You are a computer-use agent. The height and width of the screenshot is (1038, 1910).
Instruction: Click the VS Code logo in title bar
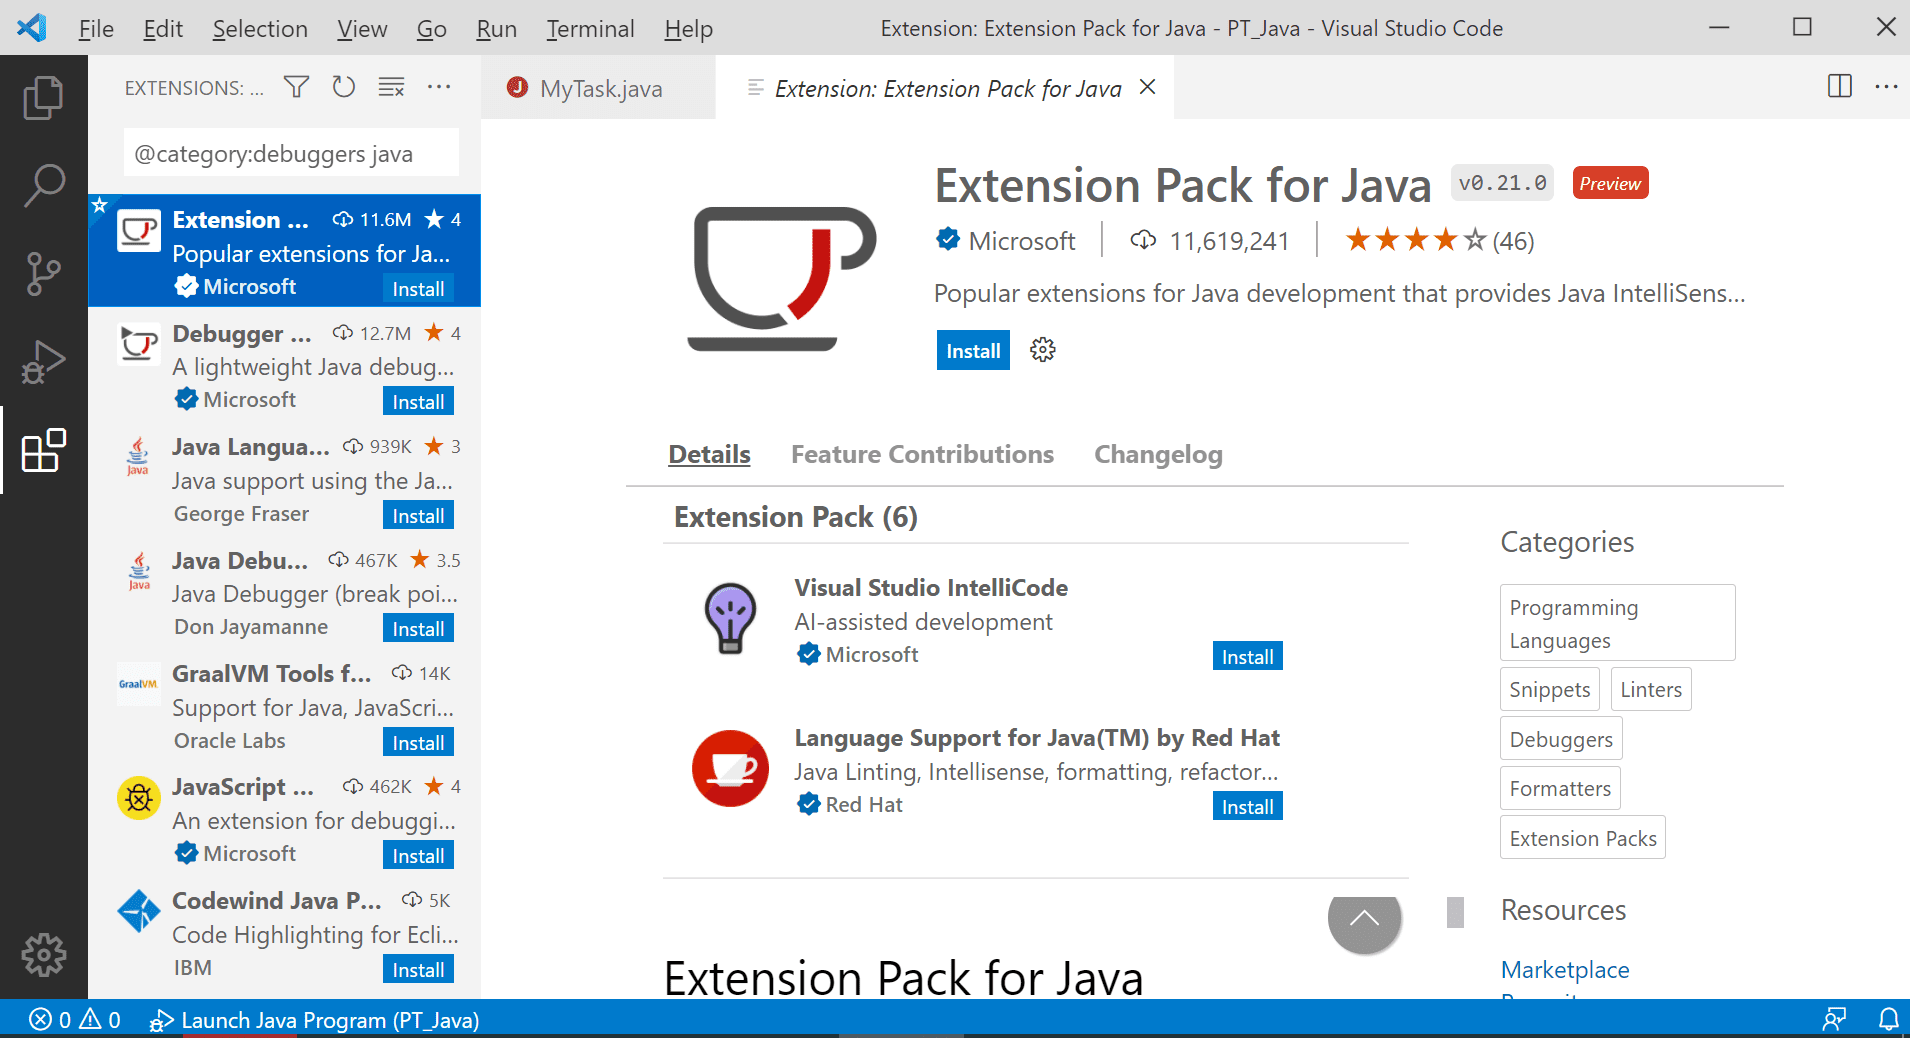pyautogui.click(x=32, y=27)
